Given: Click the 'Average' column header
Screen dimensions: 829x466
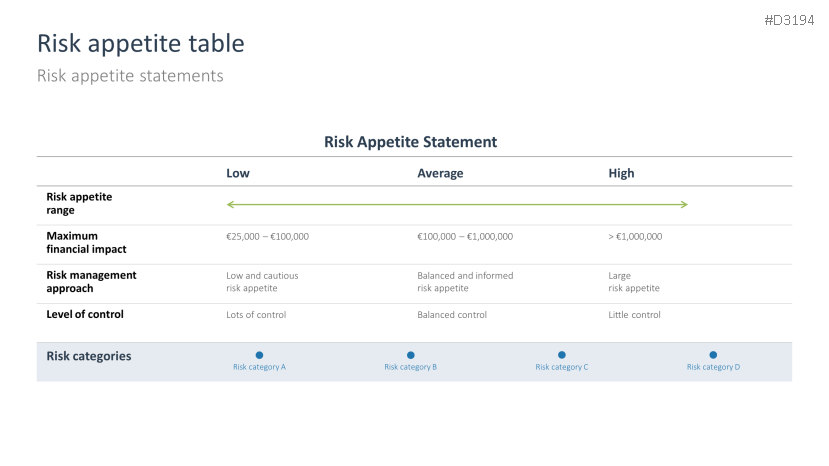Looking at the screenshot, I should [440, 173].
